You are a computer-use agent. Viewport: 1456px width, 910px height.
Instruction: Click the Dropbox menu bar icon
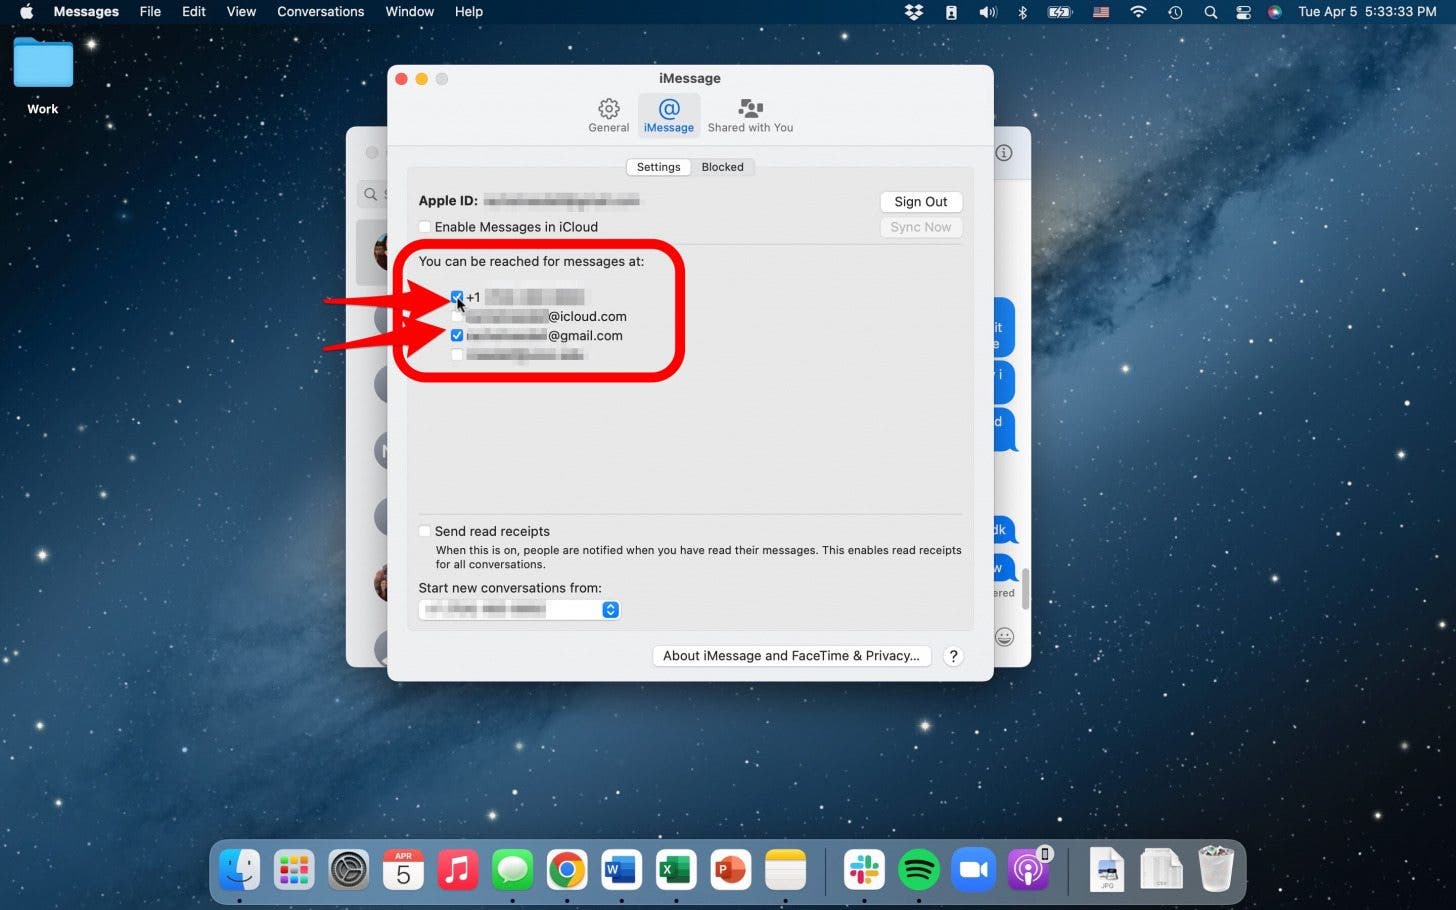913,12
